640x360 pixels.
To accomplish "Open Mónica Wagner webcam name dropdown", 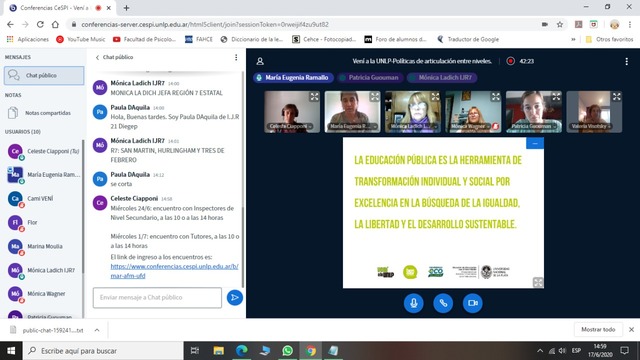I will click(470, 127).
